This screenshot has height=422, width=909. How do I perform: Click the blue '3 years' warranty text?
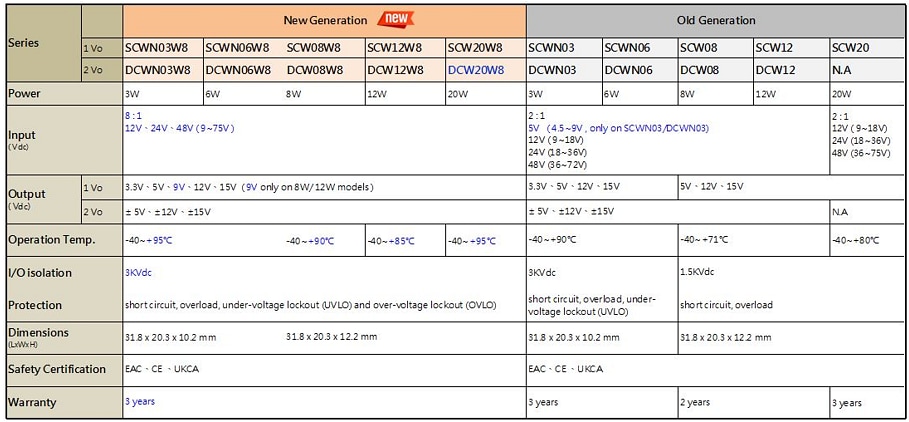140,400
